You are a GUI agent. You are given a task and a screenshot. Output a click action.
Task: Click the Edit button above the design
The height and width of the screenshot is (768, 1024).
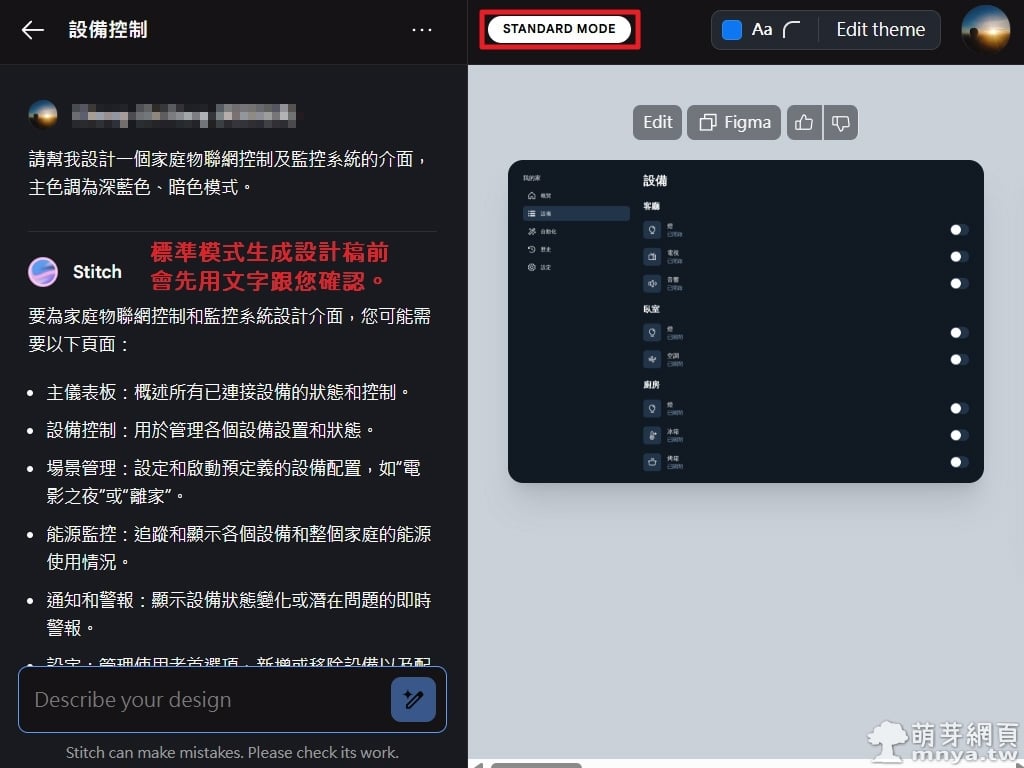coord(657,123)
